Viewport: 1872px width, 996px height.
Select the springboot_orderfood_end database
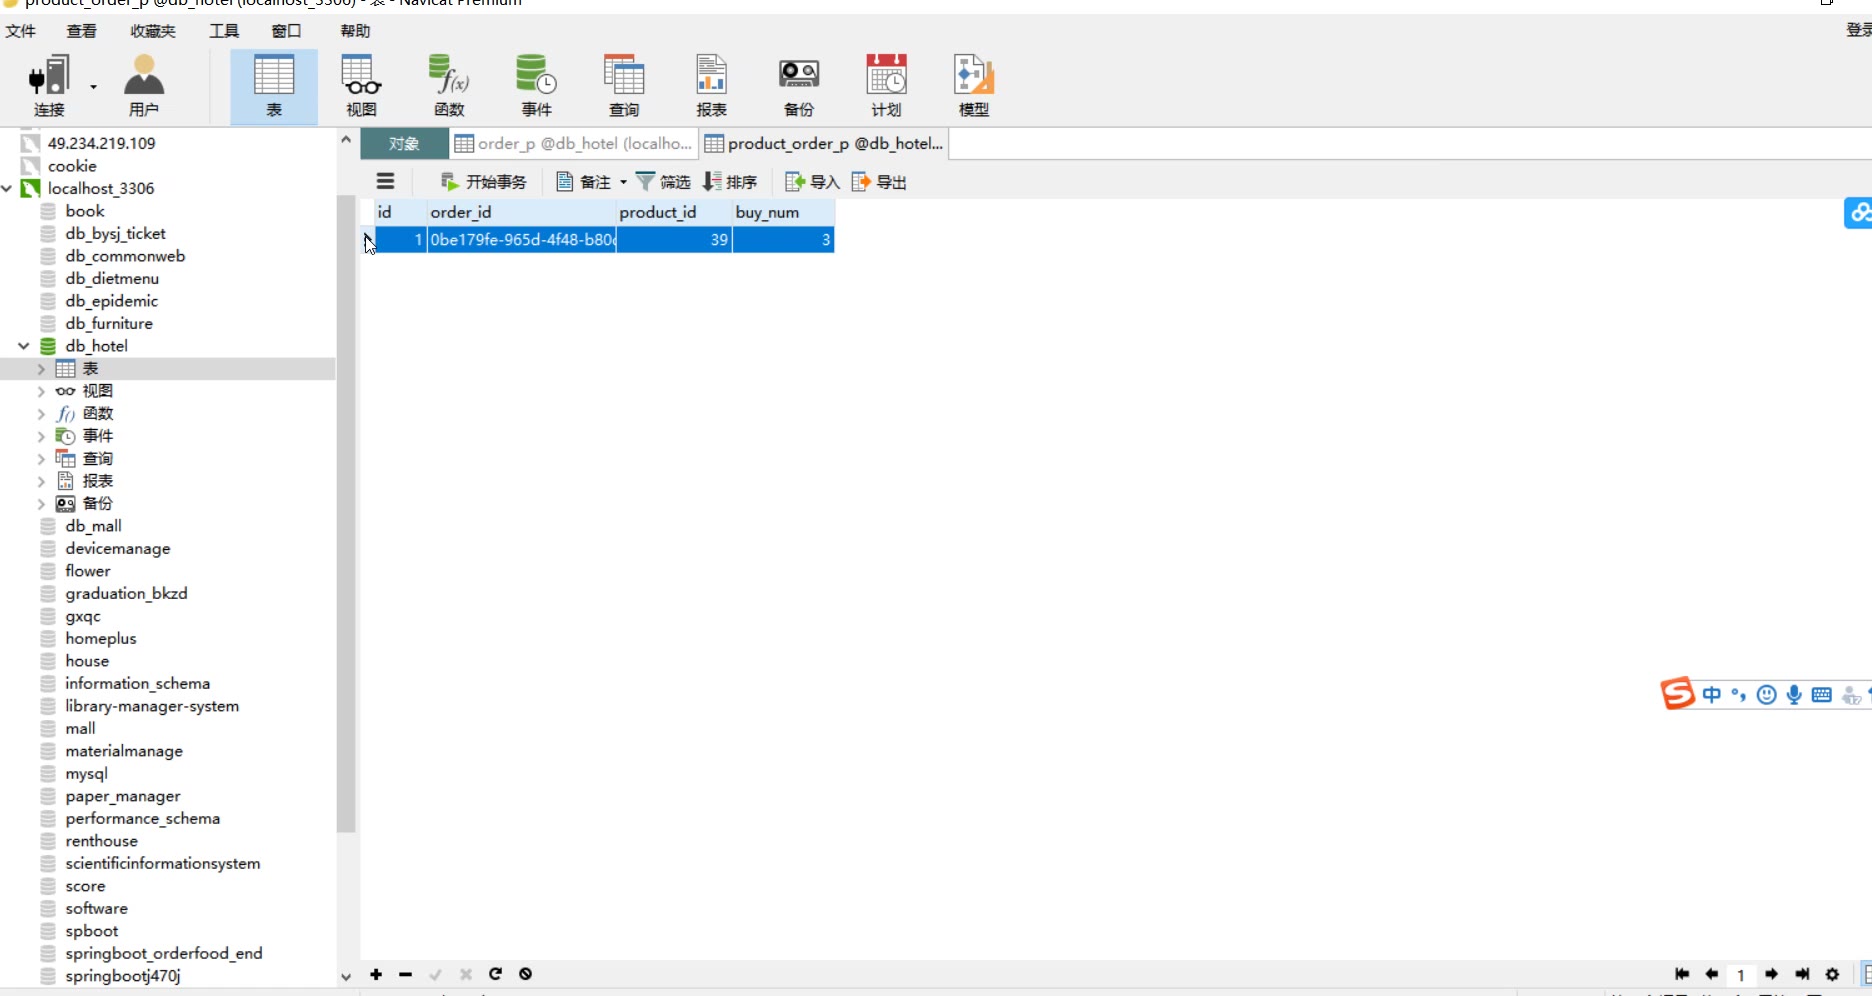164,953
